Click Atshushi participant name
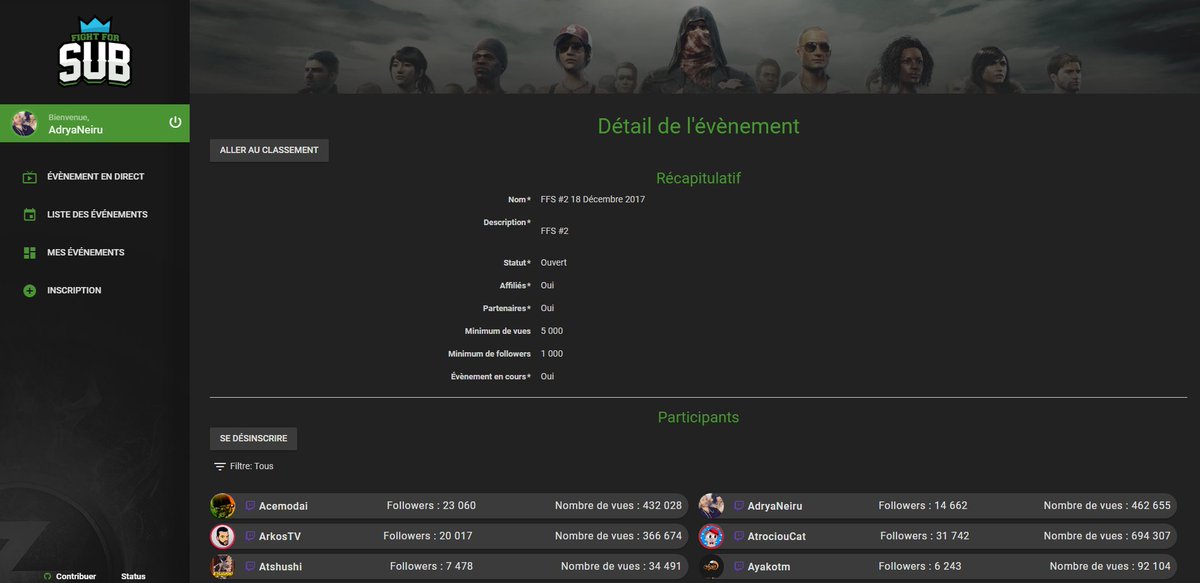This screenshot has width=1200, height=583. tap(282, 567)
